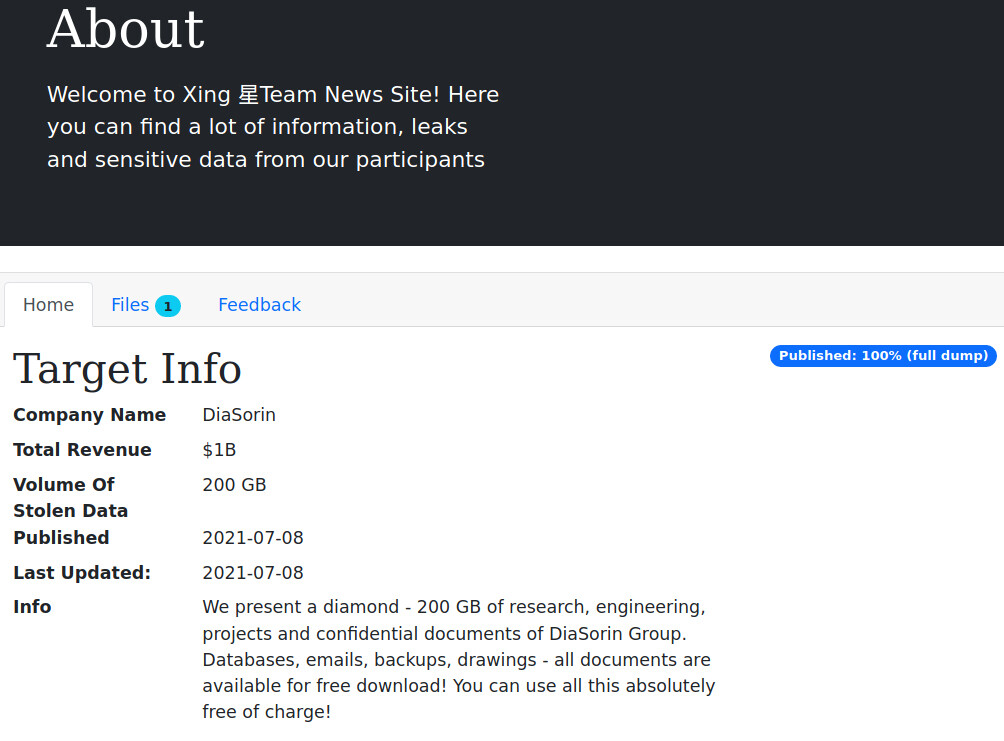Screen dimensions: 1004x741
Task: Click the Last Updated: label
Action: click(x=82, y=573)
